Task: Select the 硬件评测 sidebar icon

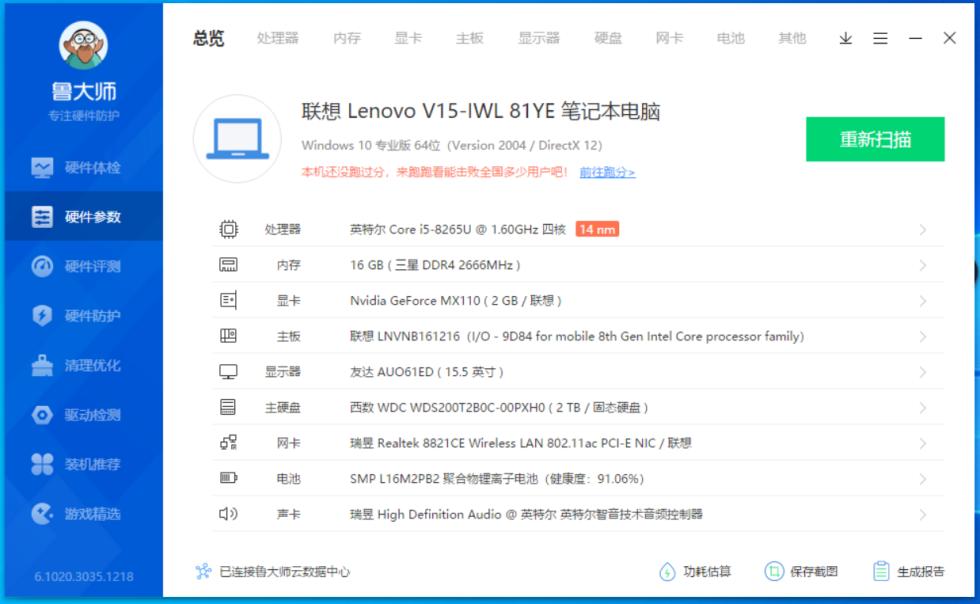Action: 85,266
